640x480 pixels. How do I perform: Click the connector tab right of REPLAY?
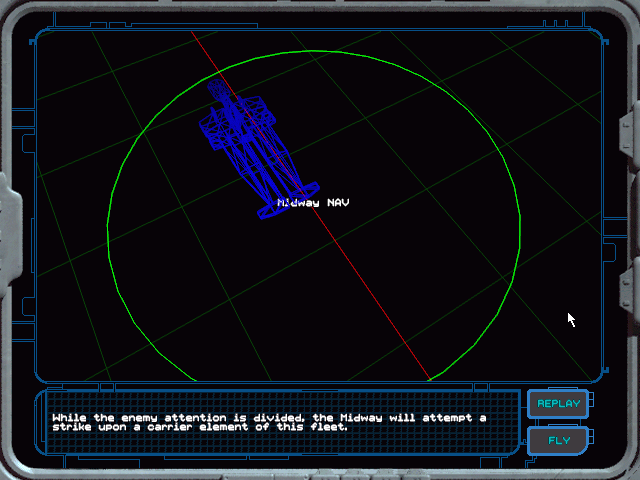(x=594, y=404)
